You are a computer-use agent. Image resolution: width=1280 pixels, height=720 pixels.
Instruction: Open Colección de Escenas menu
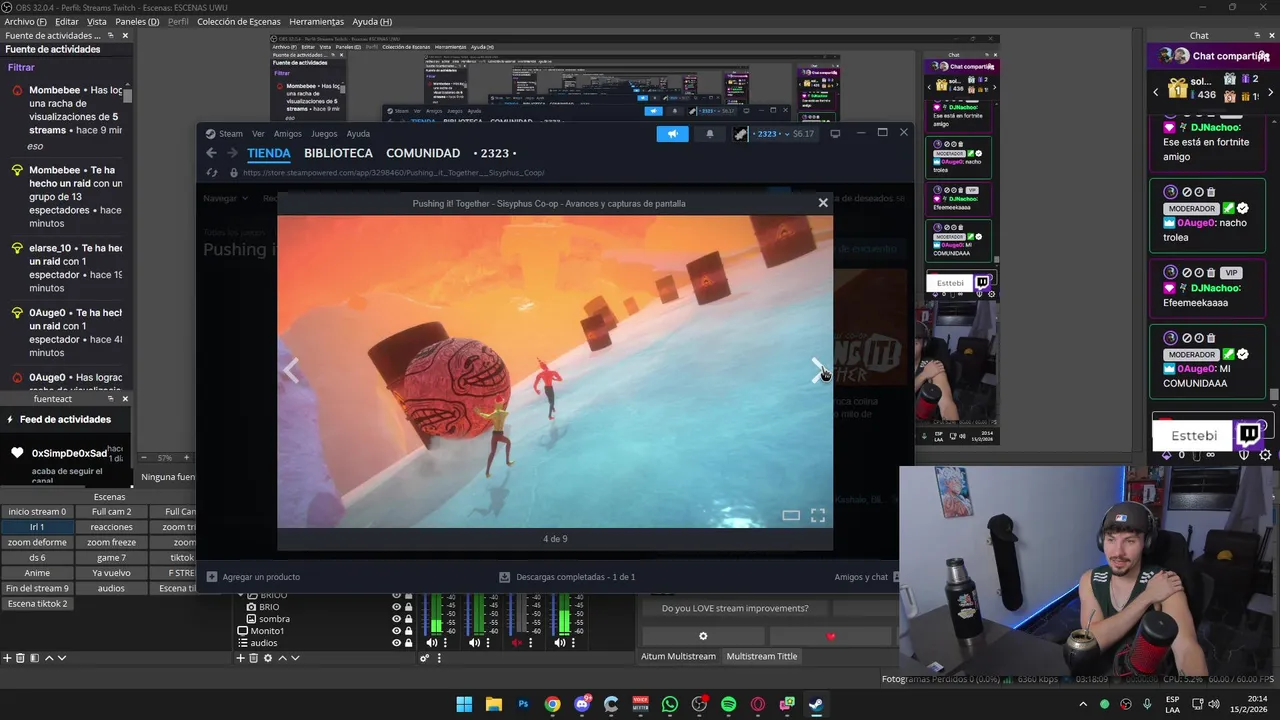pyautogui.click(x=238, y=21)
